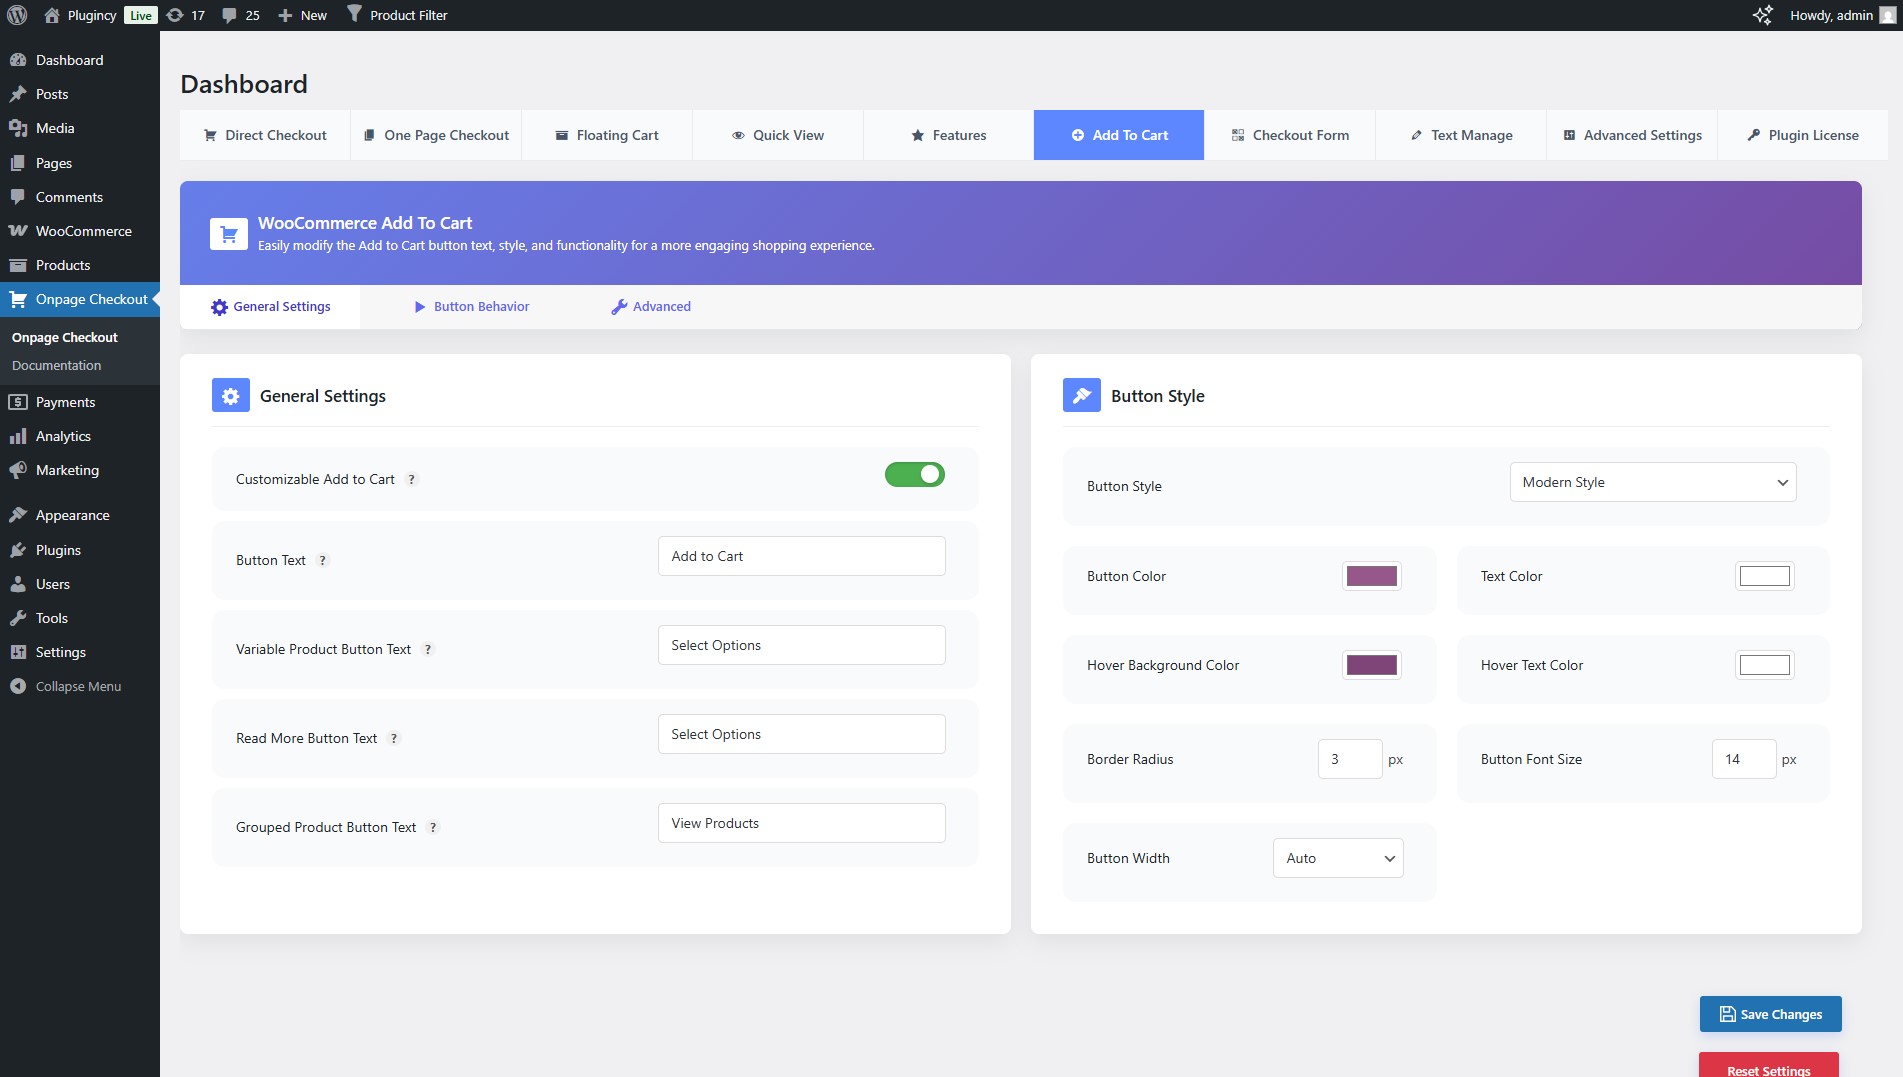This screenshot has height=1077, width=1903.
Task: Open the Button Color swatch picker
Action: pos(1371,575)
